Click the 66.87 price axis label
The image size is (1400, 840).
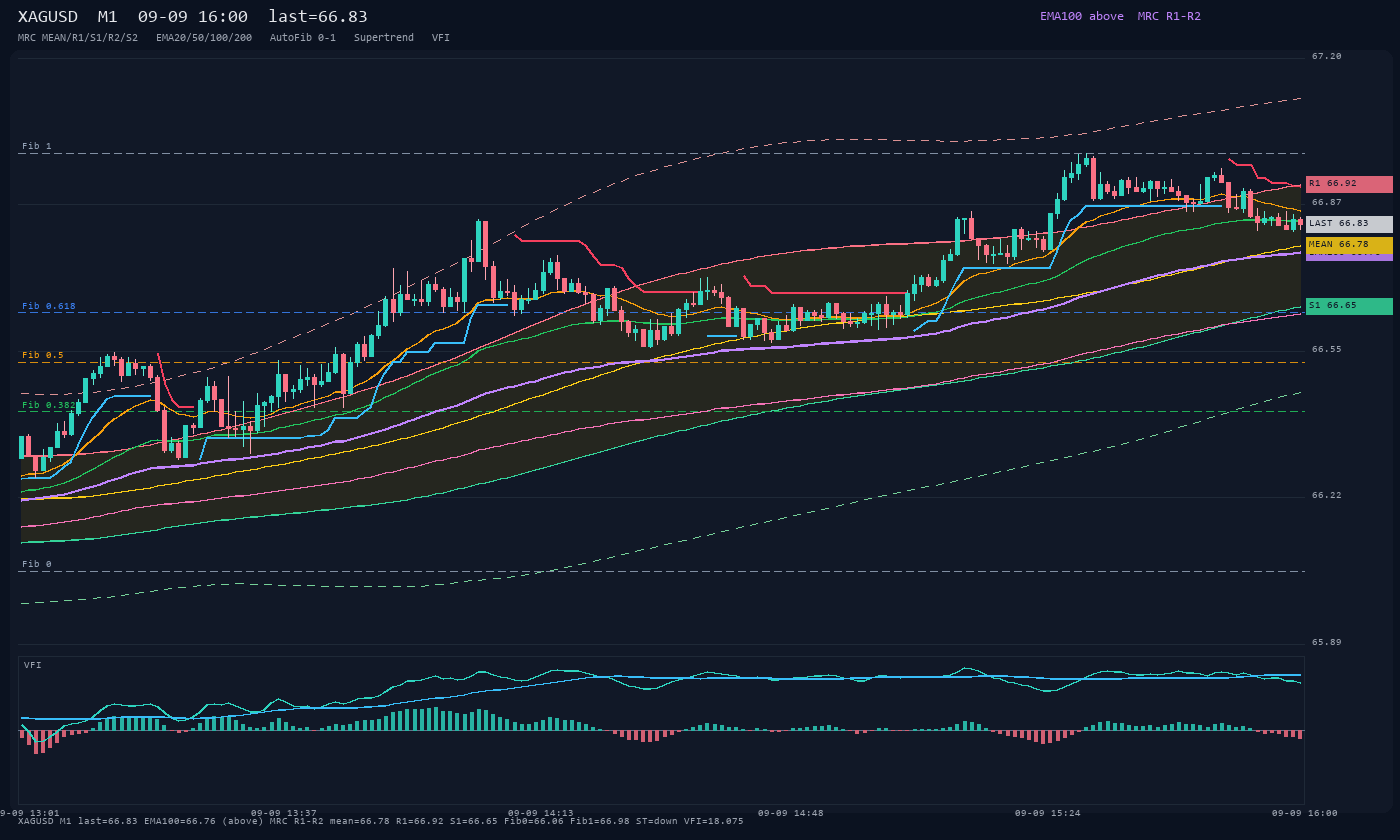tap(1327, 202)
